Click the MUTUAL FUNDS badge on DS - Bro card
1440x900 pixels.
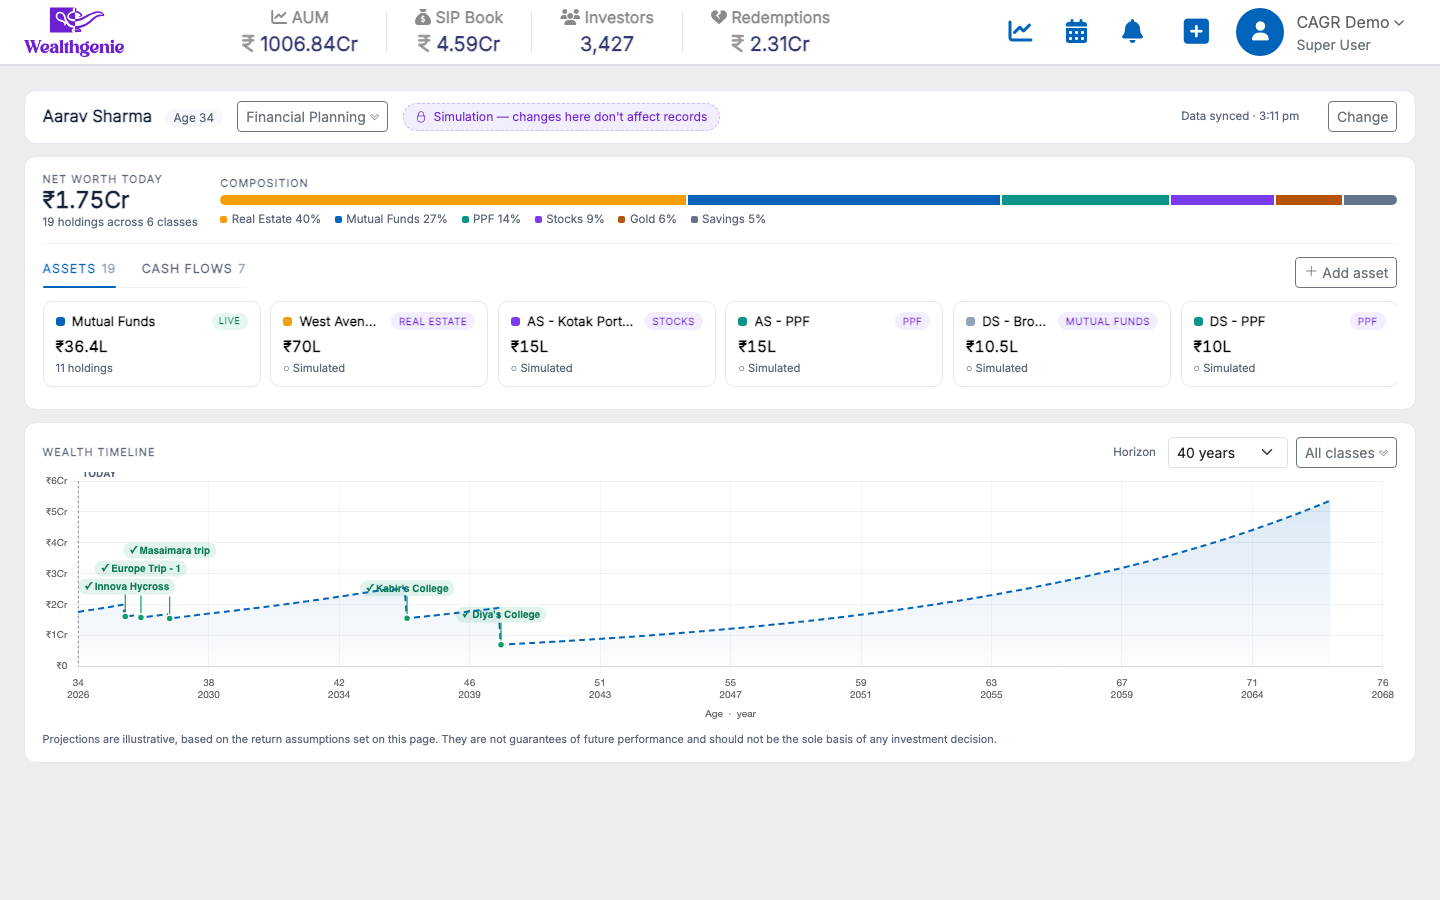coord(1107,321)
